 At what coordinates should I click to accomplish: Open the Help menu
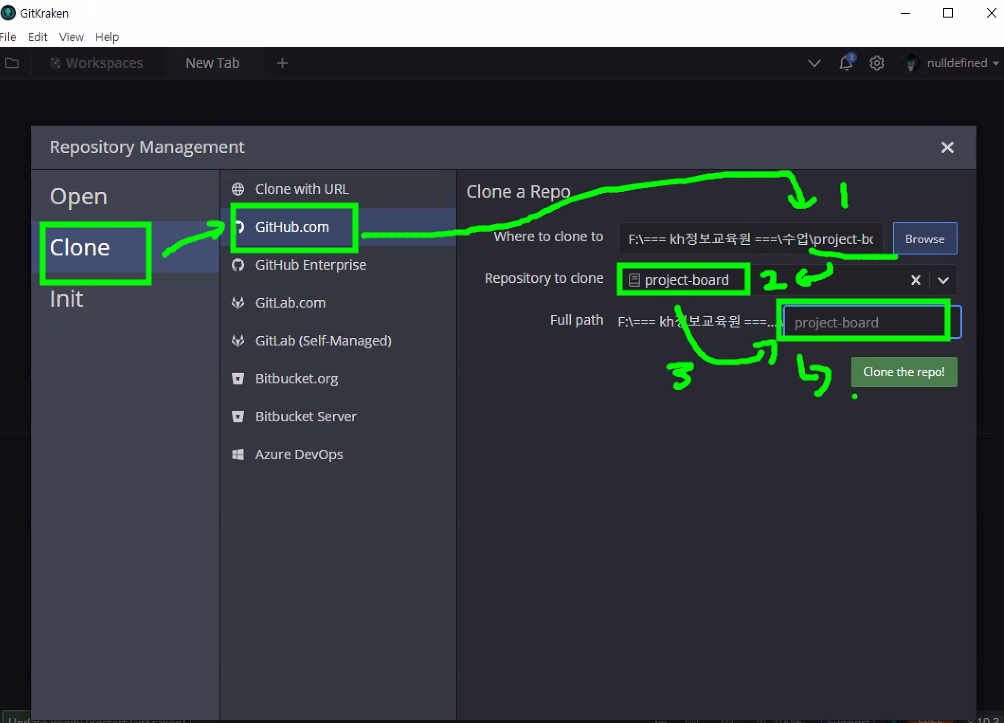click(x=107, y=37)
